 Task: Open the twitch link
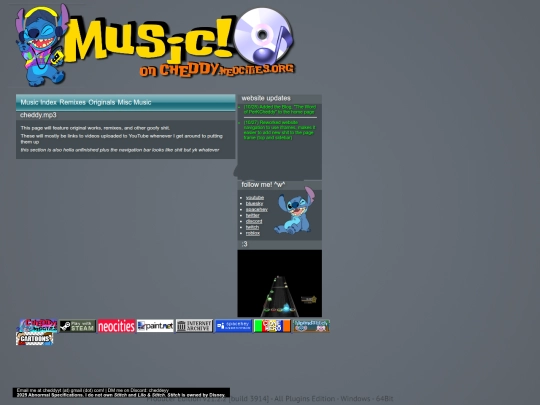tap(252, 227)
